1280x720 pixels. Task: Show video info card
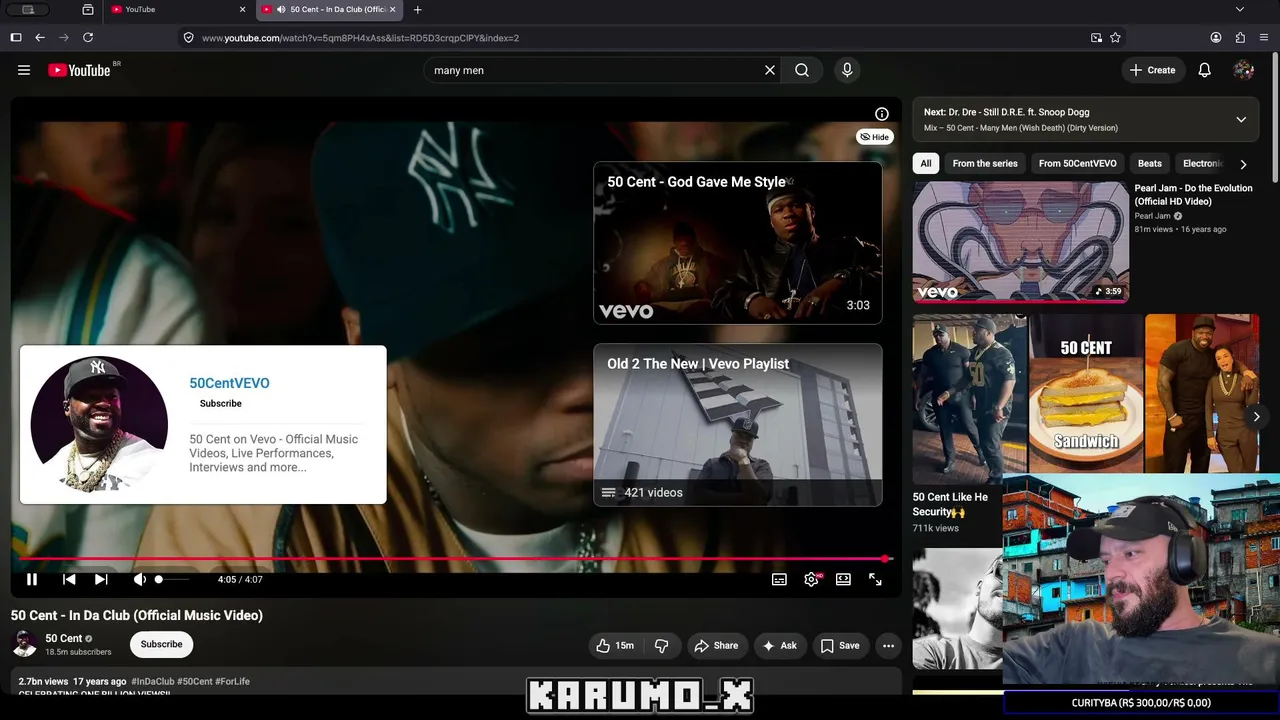coord(881,114)
